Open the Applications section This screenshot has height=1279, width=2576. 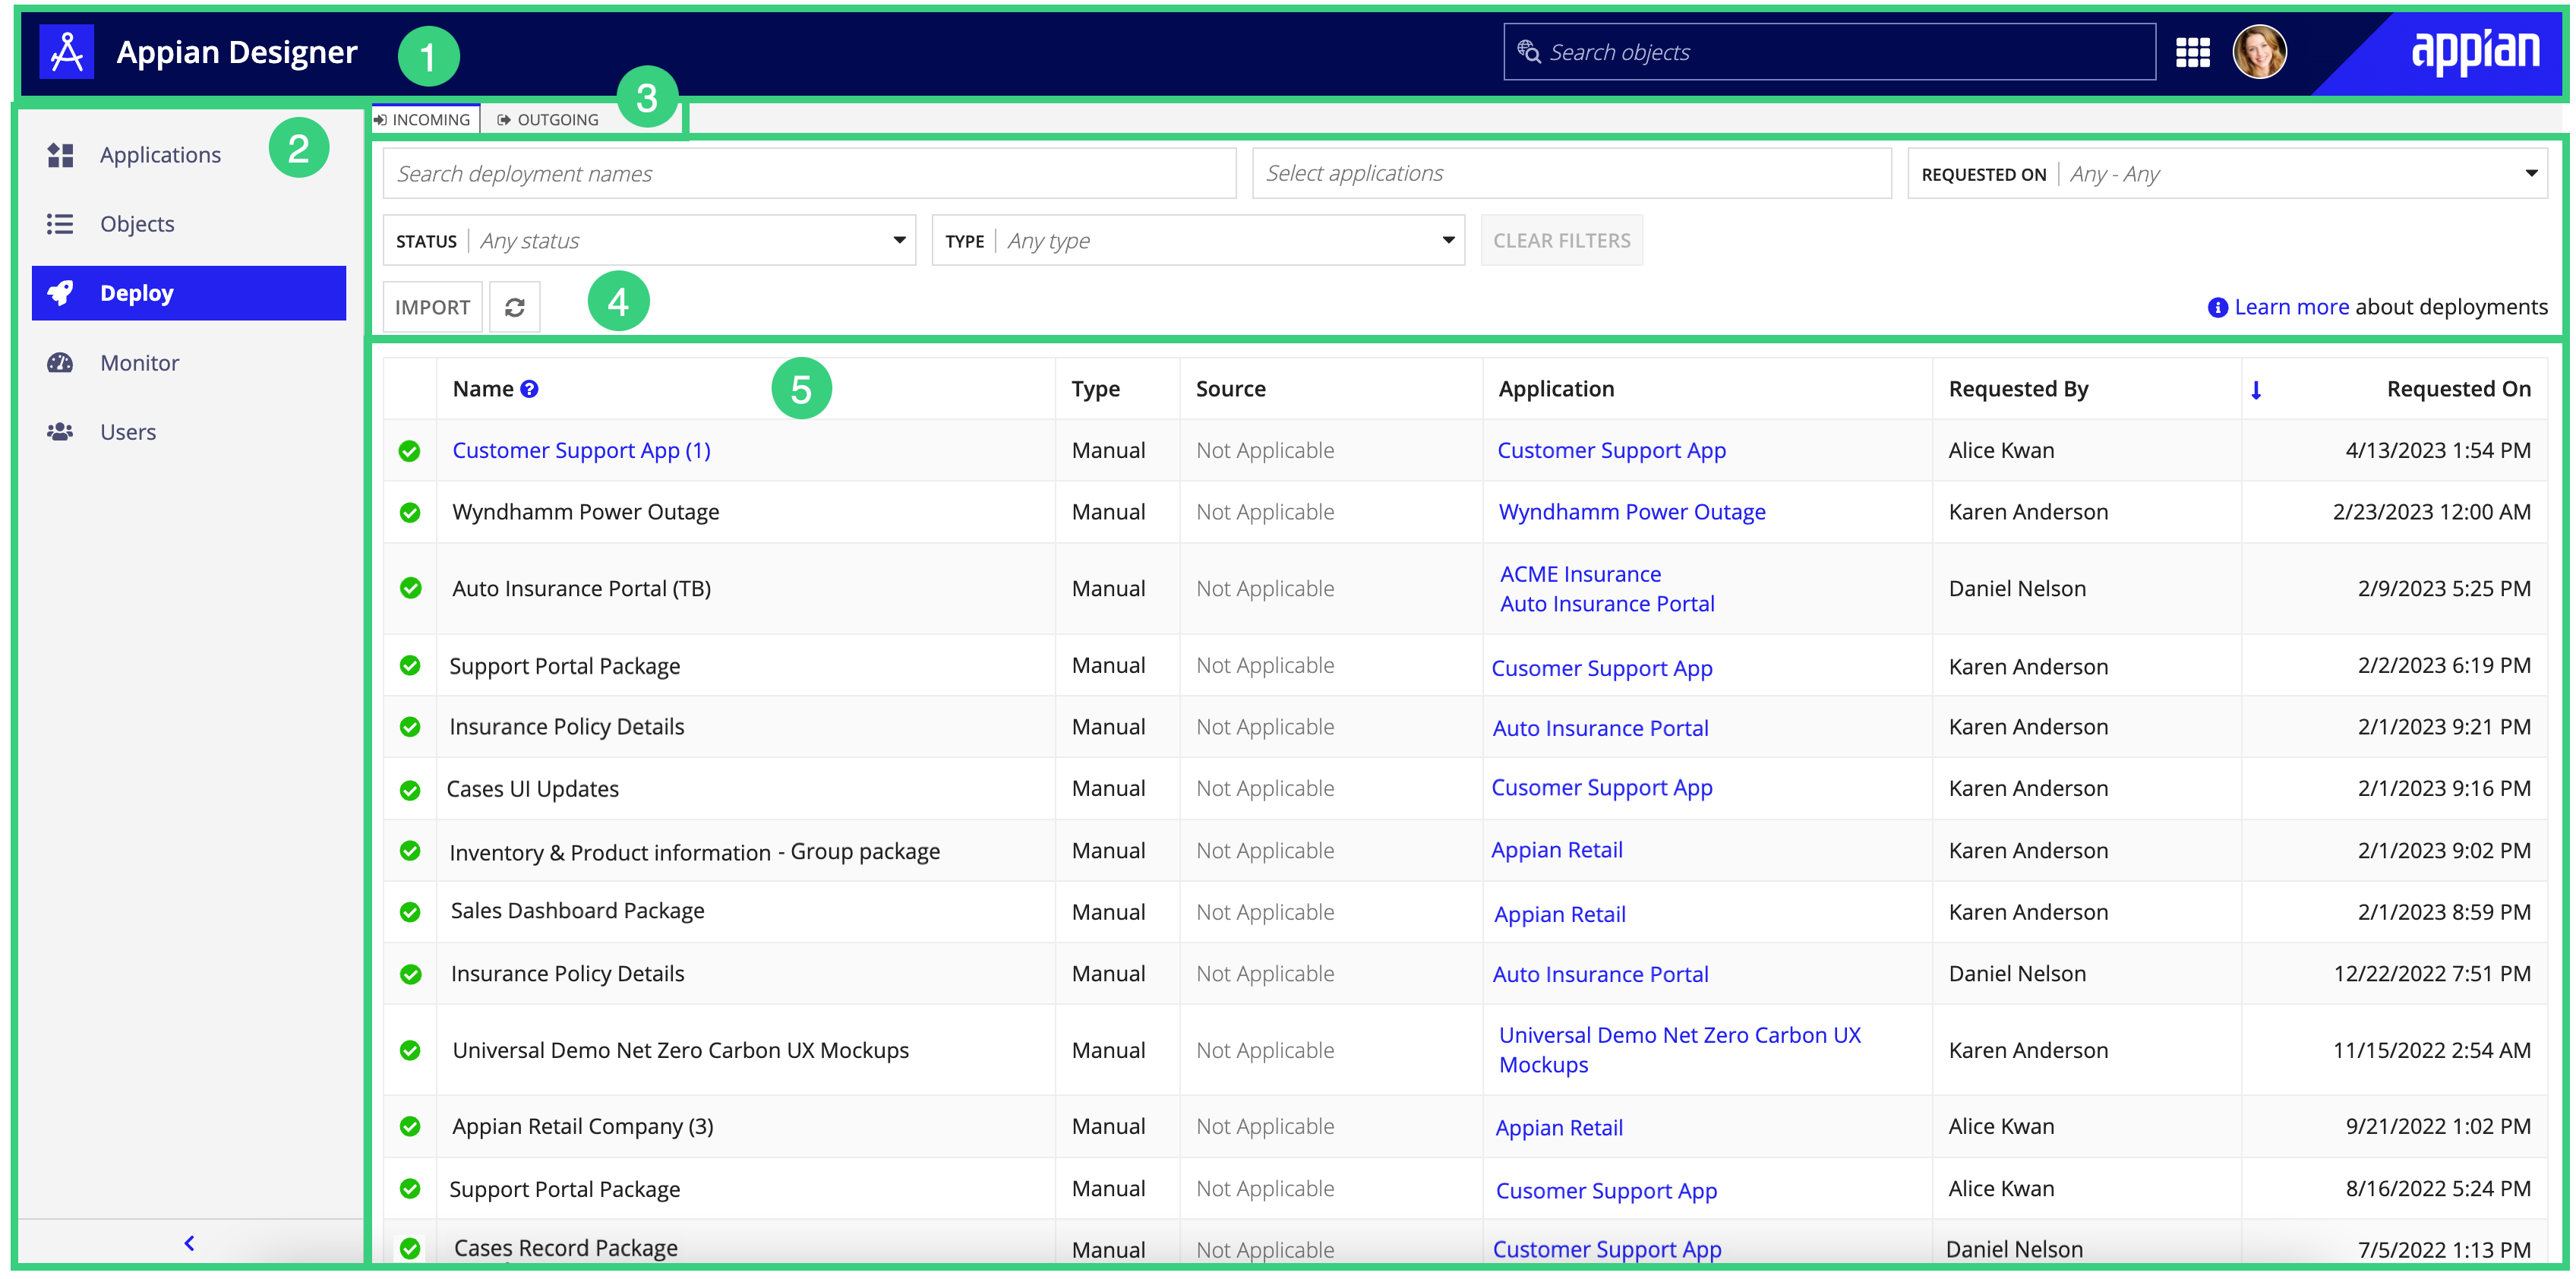pos(160,155)
